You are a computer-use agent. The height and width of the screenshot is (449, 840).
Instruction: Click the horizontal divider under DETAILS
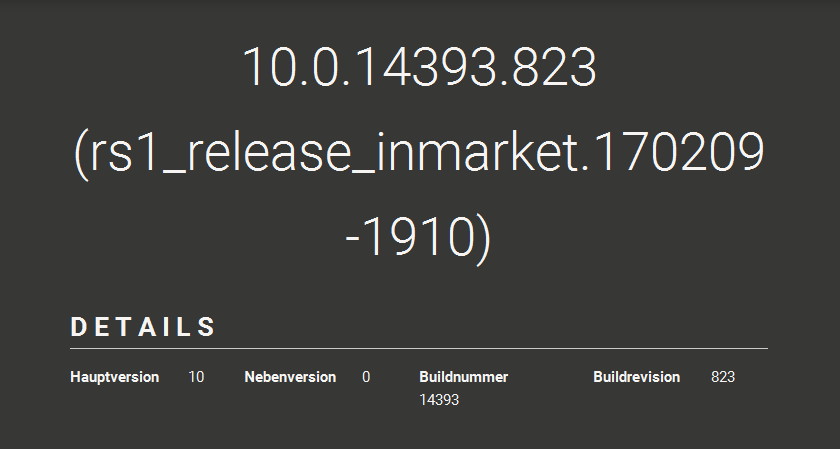[419, 349]
